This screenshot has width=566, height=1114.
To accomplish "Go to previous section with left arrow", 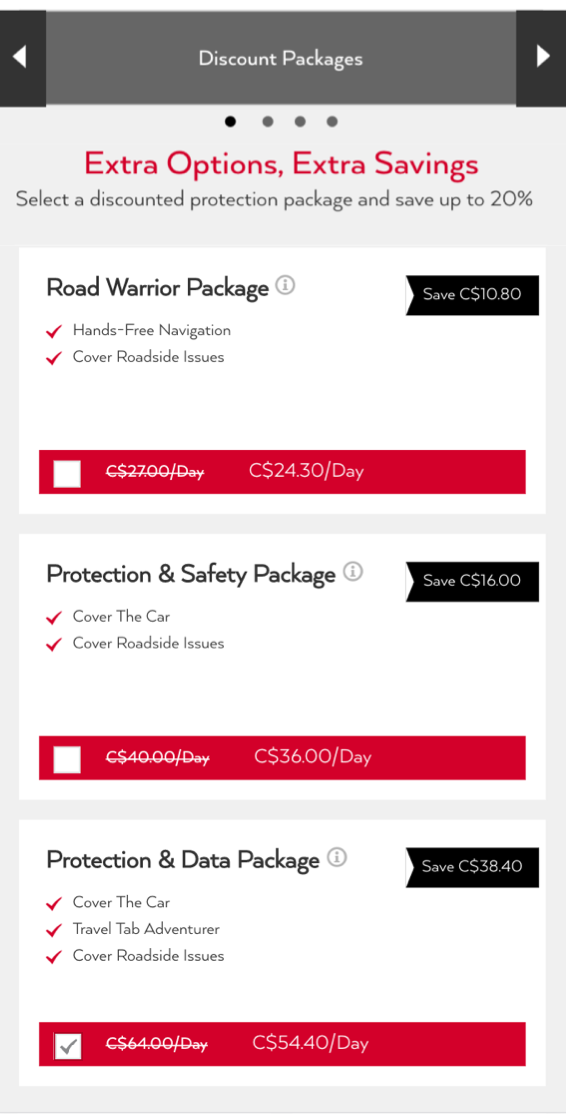I will 22,58.
